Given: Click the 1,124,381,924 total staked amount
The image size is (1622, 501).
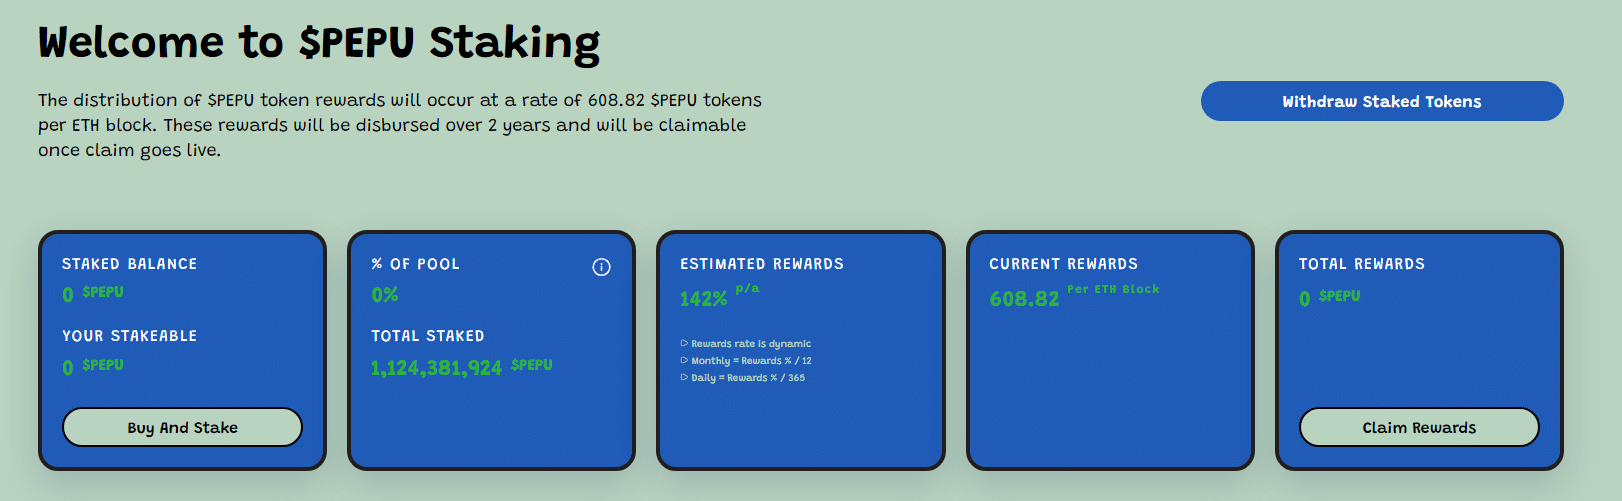Looking at the screenshot, I should 436,368.
